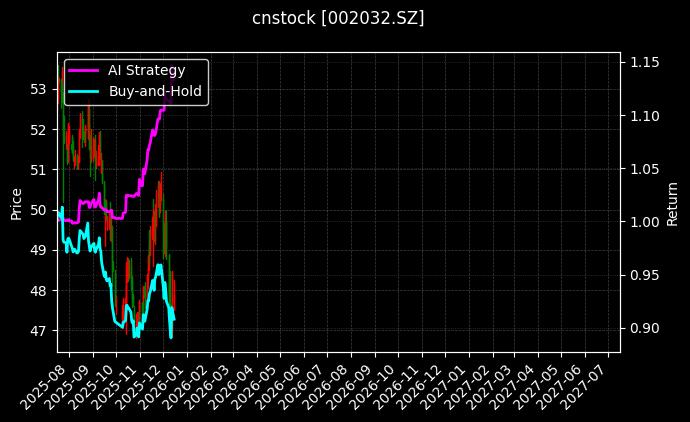Image resolution: width=690 pixels, height=422 pixels.
Task: Click the 53 price tick label
Action: pyautogui.click(x=40, y=89)
